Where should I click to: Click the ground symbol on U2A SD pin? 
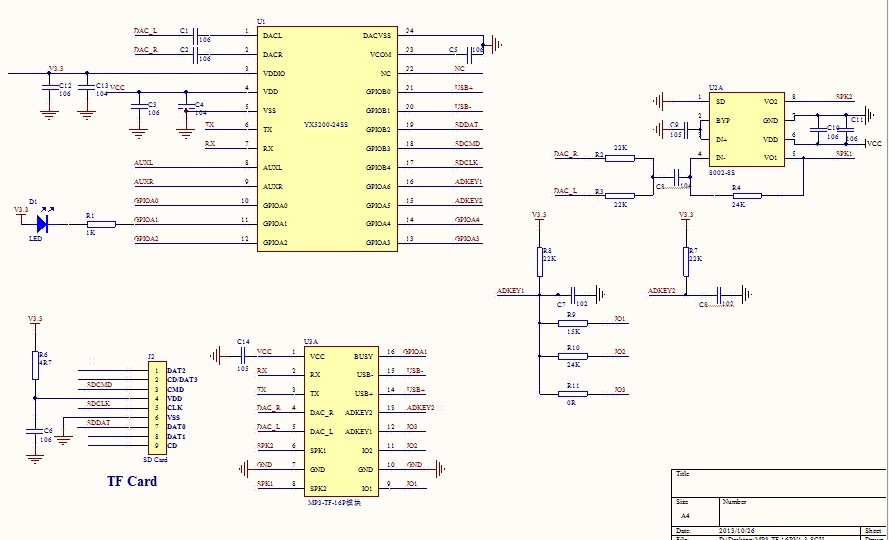click(x=658, y=100)
